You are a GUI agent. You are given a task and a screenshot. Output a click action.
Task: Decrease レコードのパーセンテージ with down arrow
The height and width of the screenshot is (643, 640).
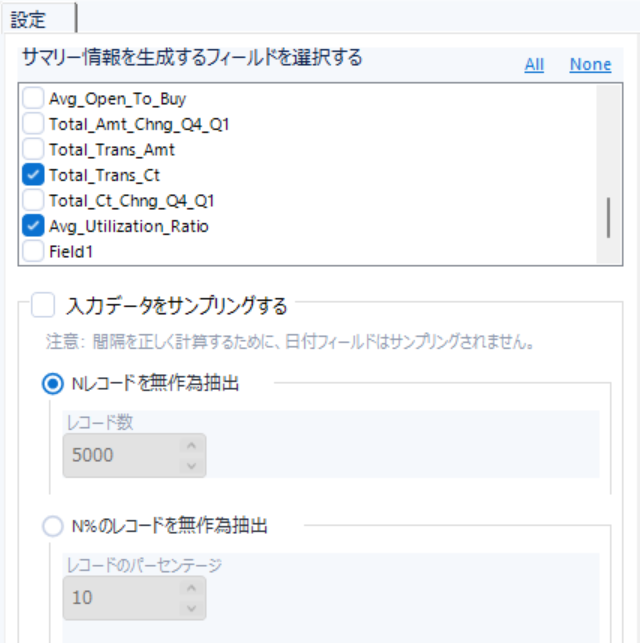[x=191, y=609]
